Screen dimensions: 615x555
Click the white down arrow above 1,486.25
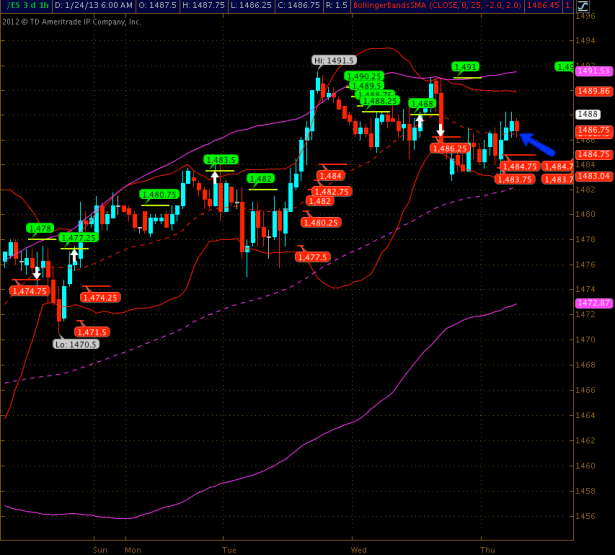pyautogui.click(x=440, y=130)
